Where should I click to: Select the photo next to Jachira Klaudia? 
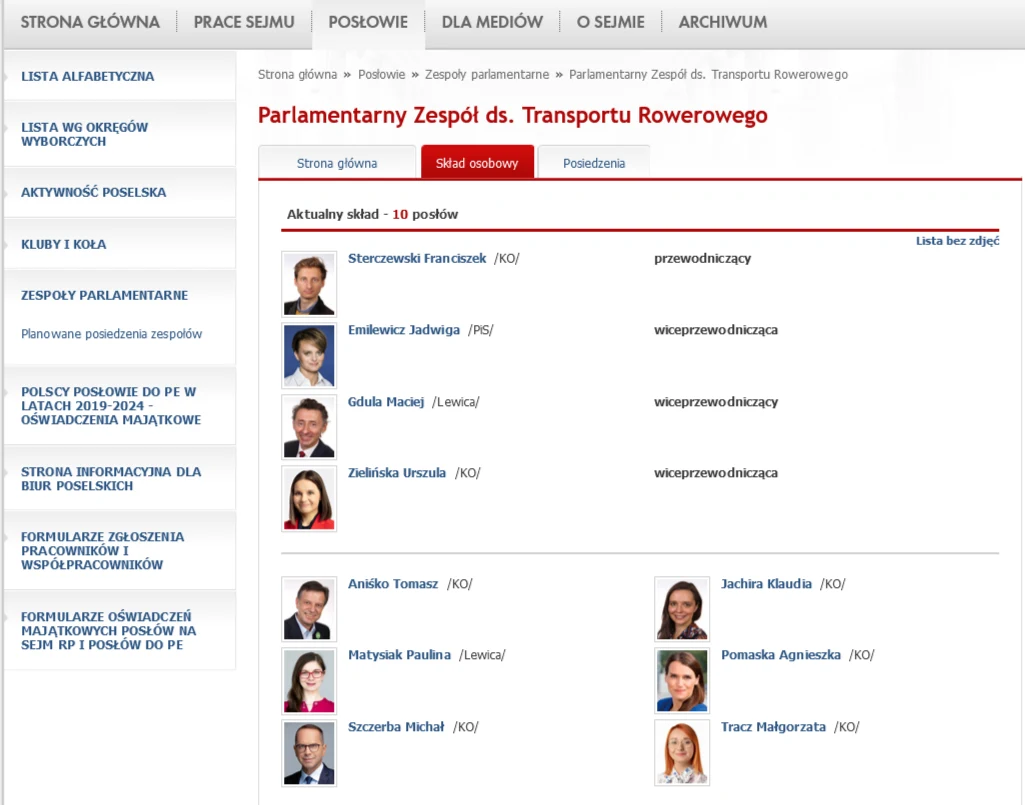(682, 608)
